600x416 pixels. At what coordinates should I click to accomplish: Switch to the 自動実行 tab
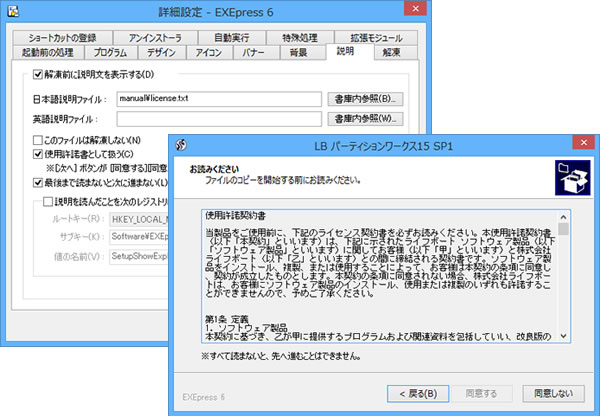232,38
